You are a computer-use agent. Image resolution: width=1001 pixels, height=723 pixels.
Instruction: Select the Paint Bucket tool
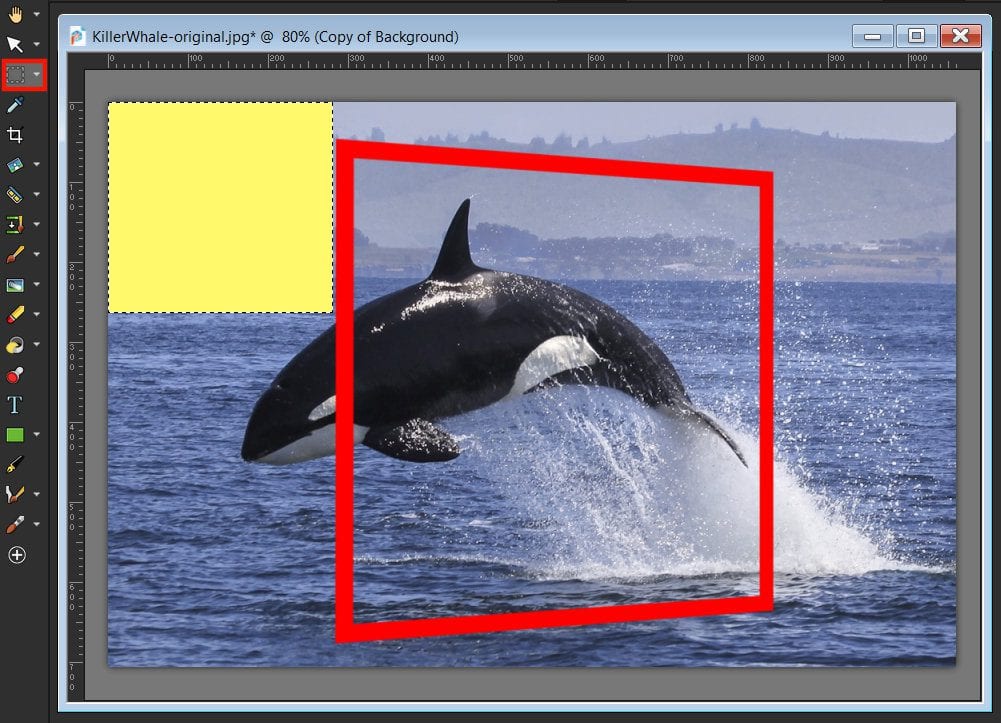[15, 344]
